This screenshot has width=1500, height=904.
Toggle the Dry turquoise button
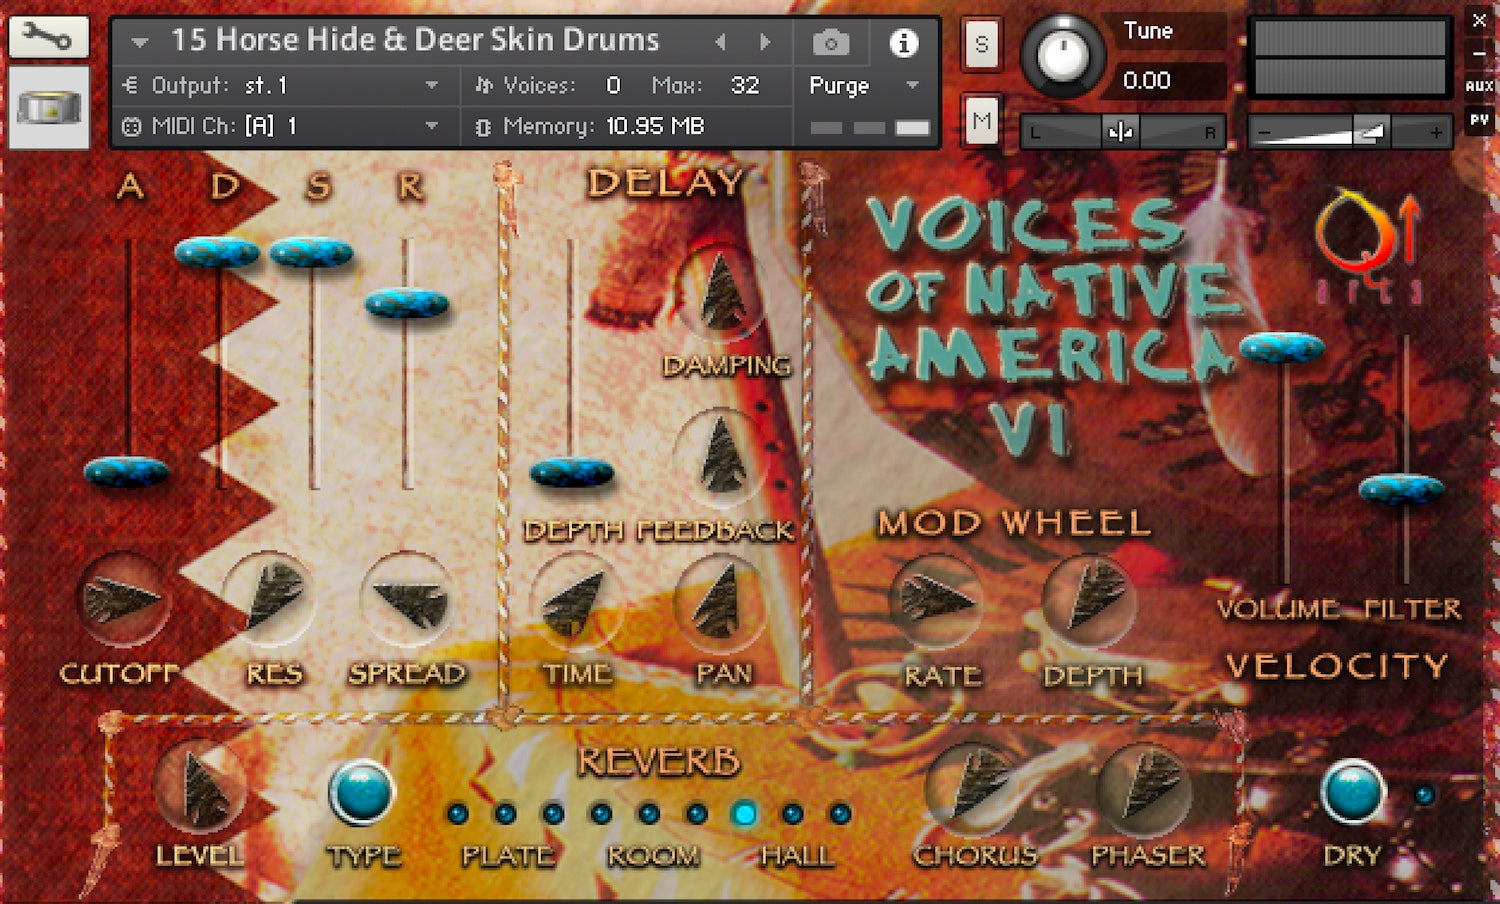(1352, 793)
